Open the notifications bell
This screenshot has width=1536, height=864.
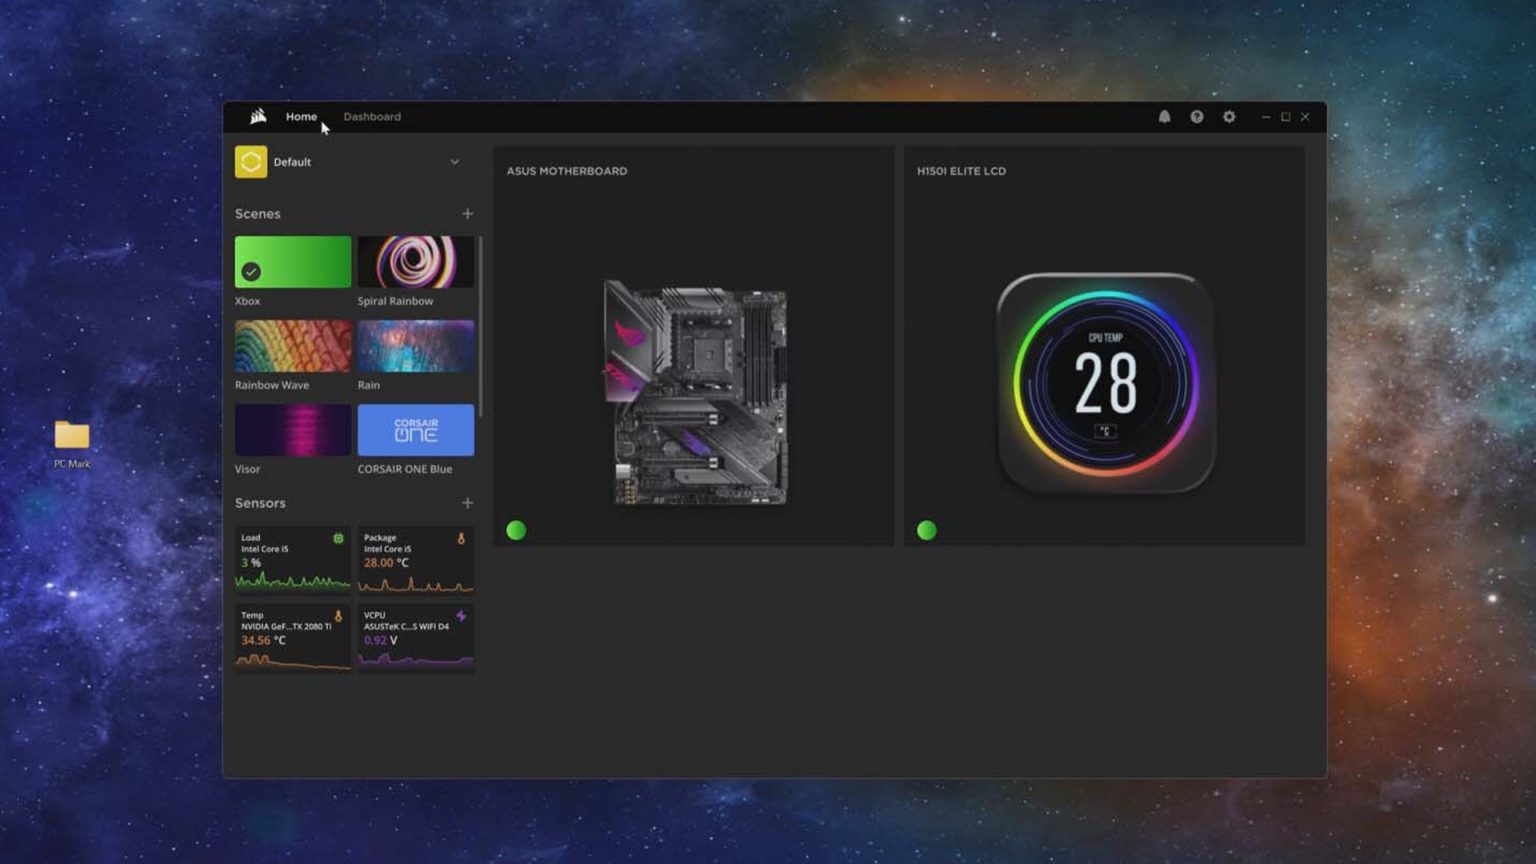tap(1164, 117)
